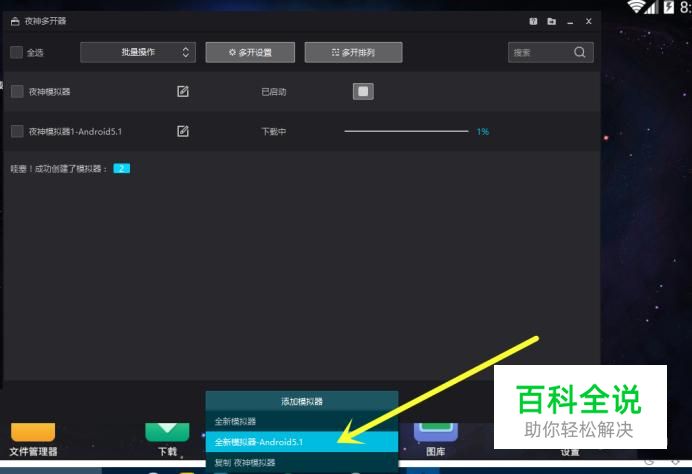Screen dimensions: 692x474
Task: Edit name of 夜神模拟器1-Android5.1 via pencil icon
Action: (x=183, y=131)
